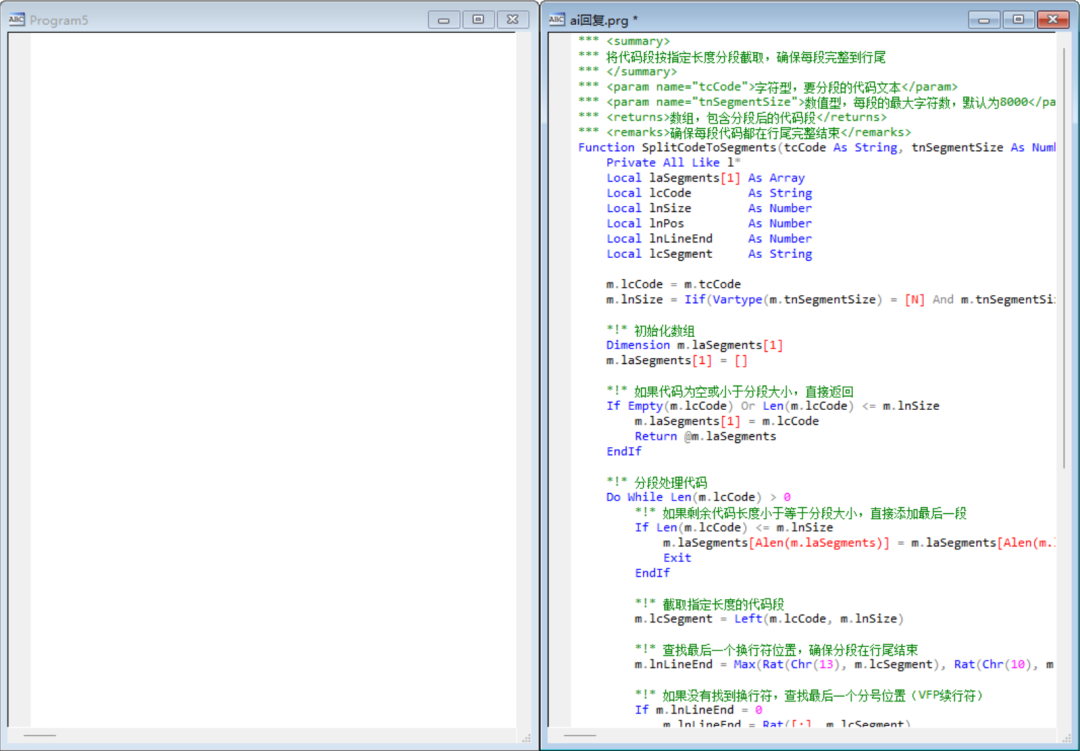Click the comment 截取指定长度的代码段

tap(709, 604)
